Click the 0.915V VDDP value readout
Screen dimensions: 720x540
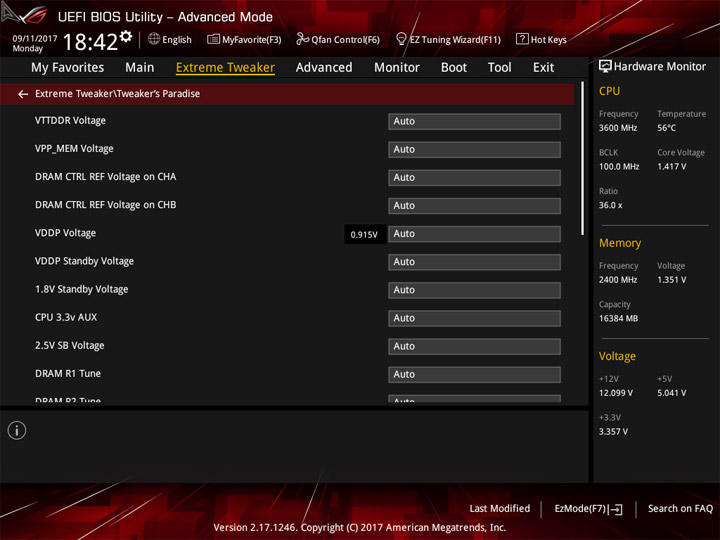click(364, 235)
